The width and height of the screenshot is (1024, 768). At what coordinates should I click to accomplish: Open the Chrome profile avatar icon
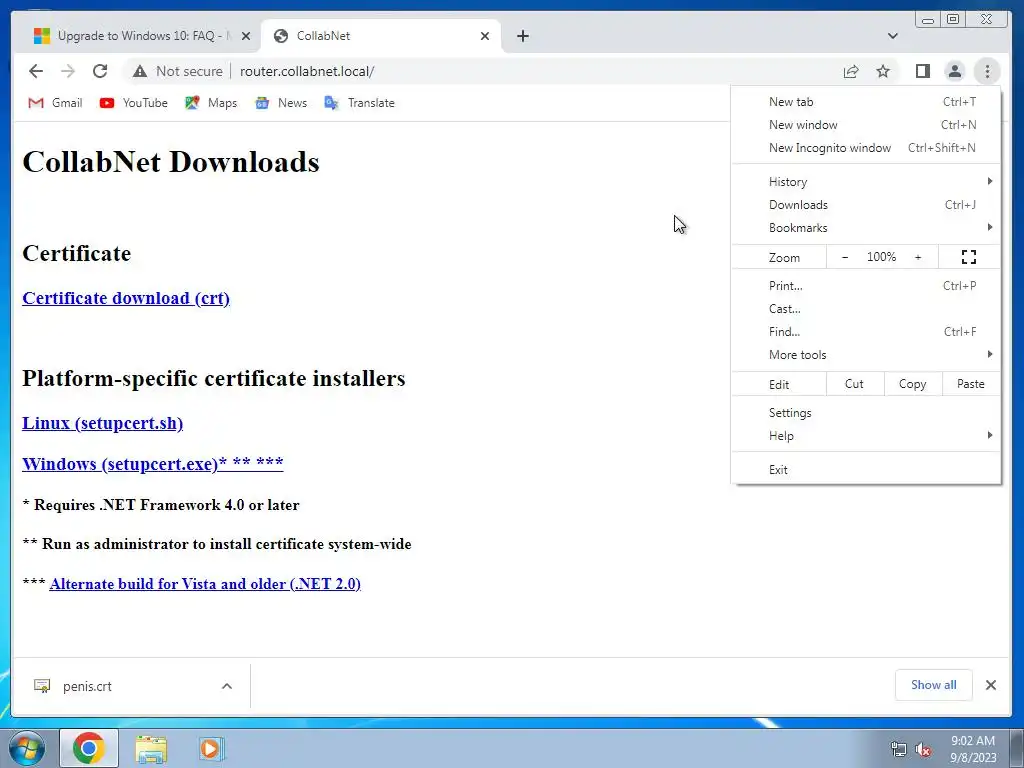point(955,71)
